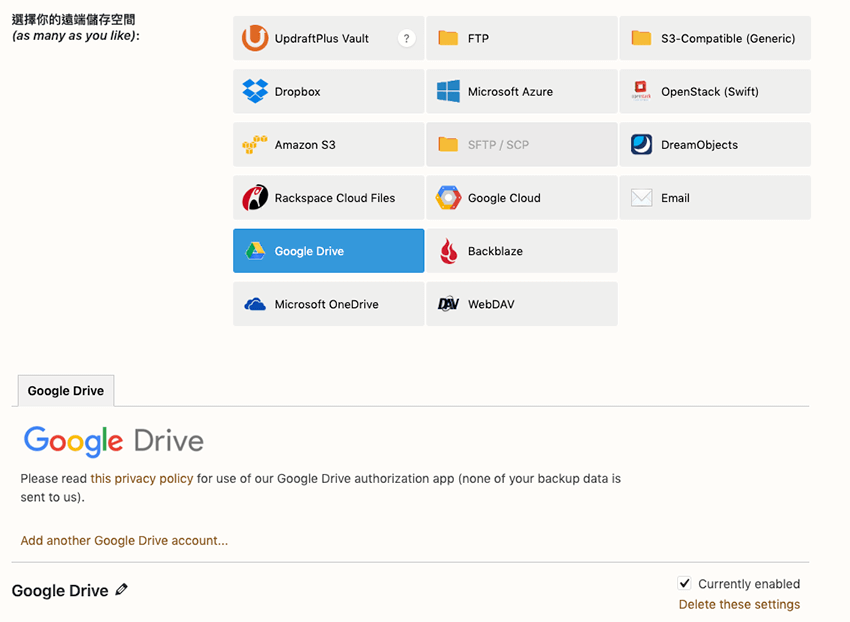Click the Google Drive section heading text
Image resolution: width=850 pixels, height=622 pixels.
[x=60, y=591]
